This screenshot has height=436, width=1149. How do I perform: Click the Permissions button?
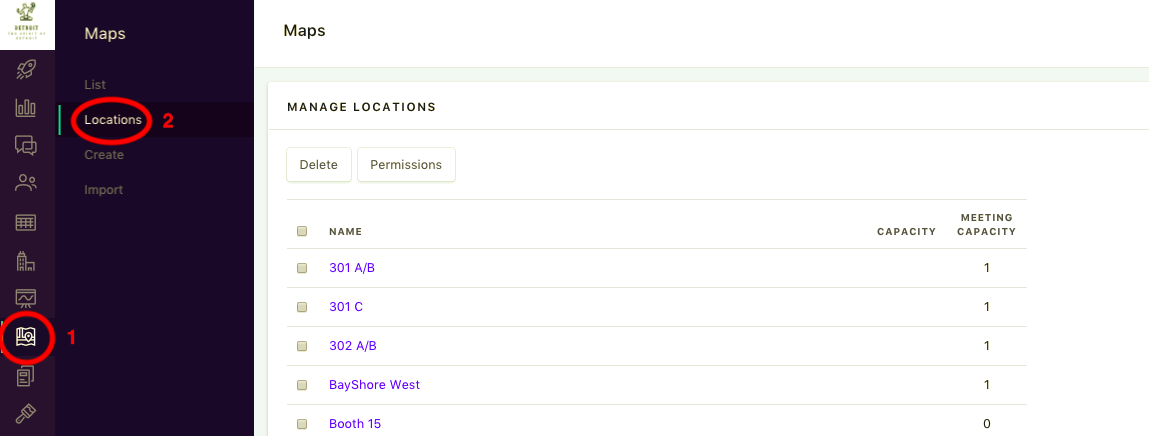(406, 164)
